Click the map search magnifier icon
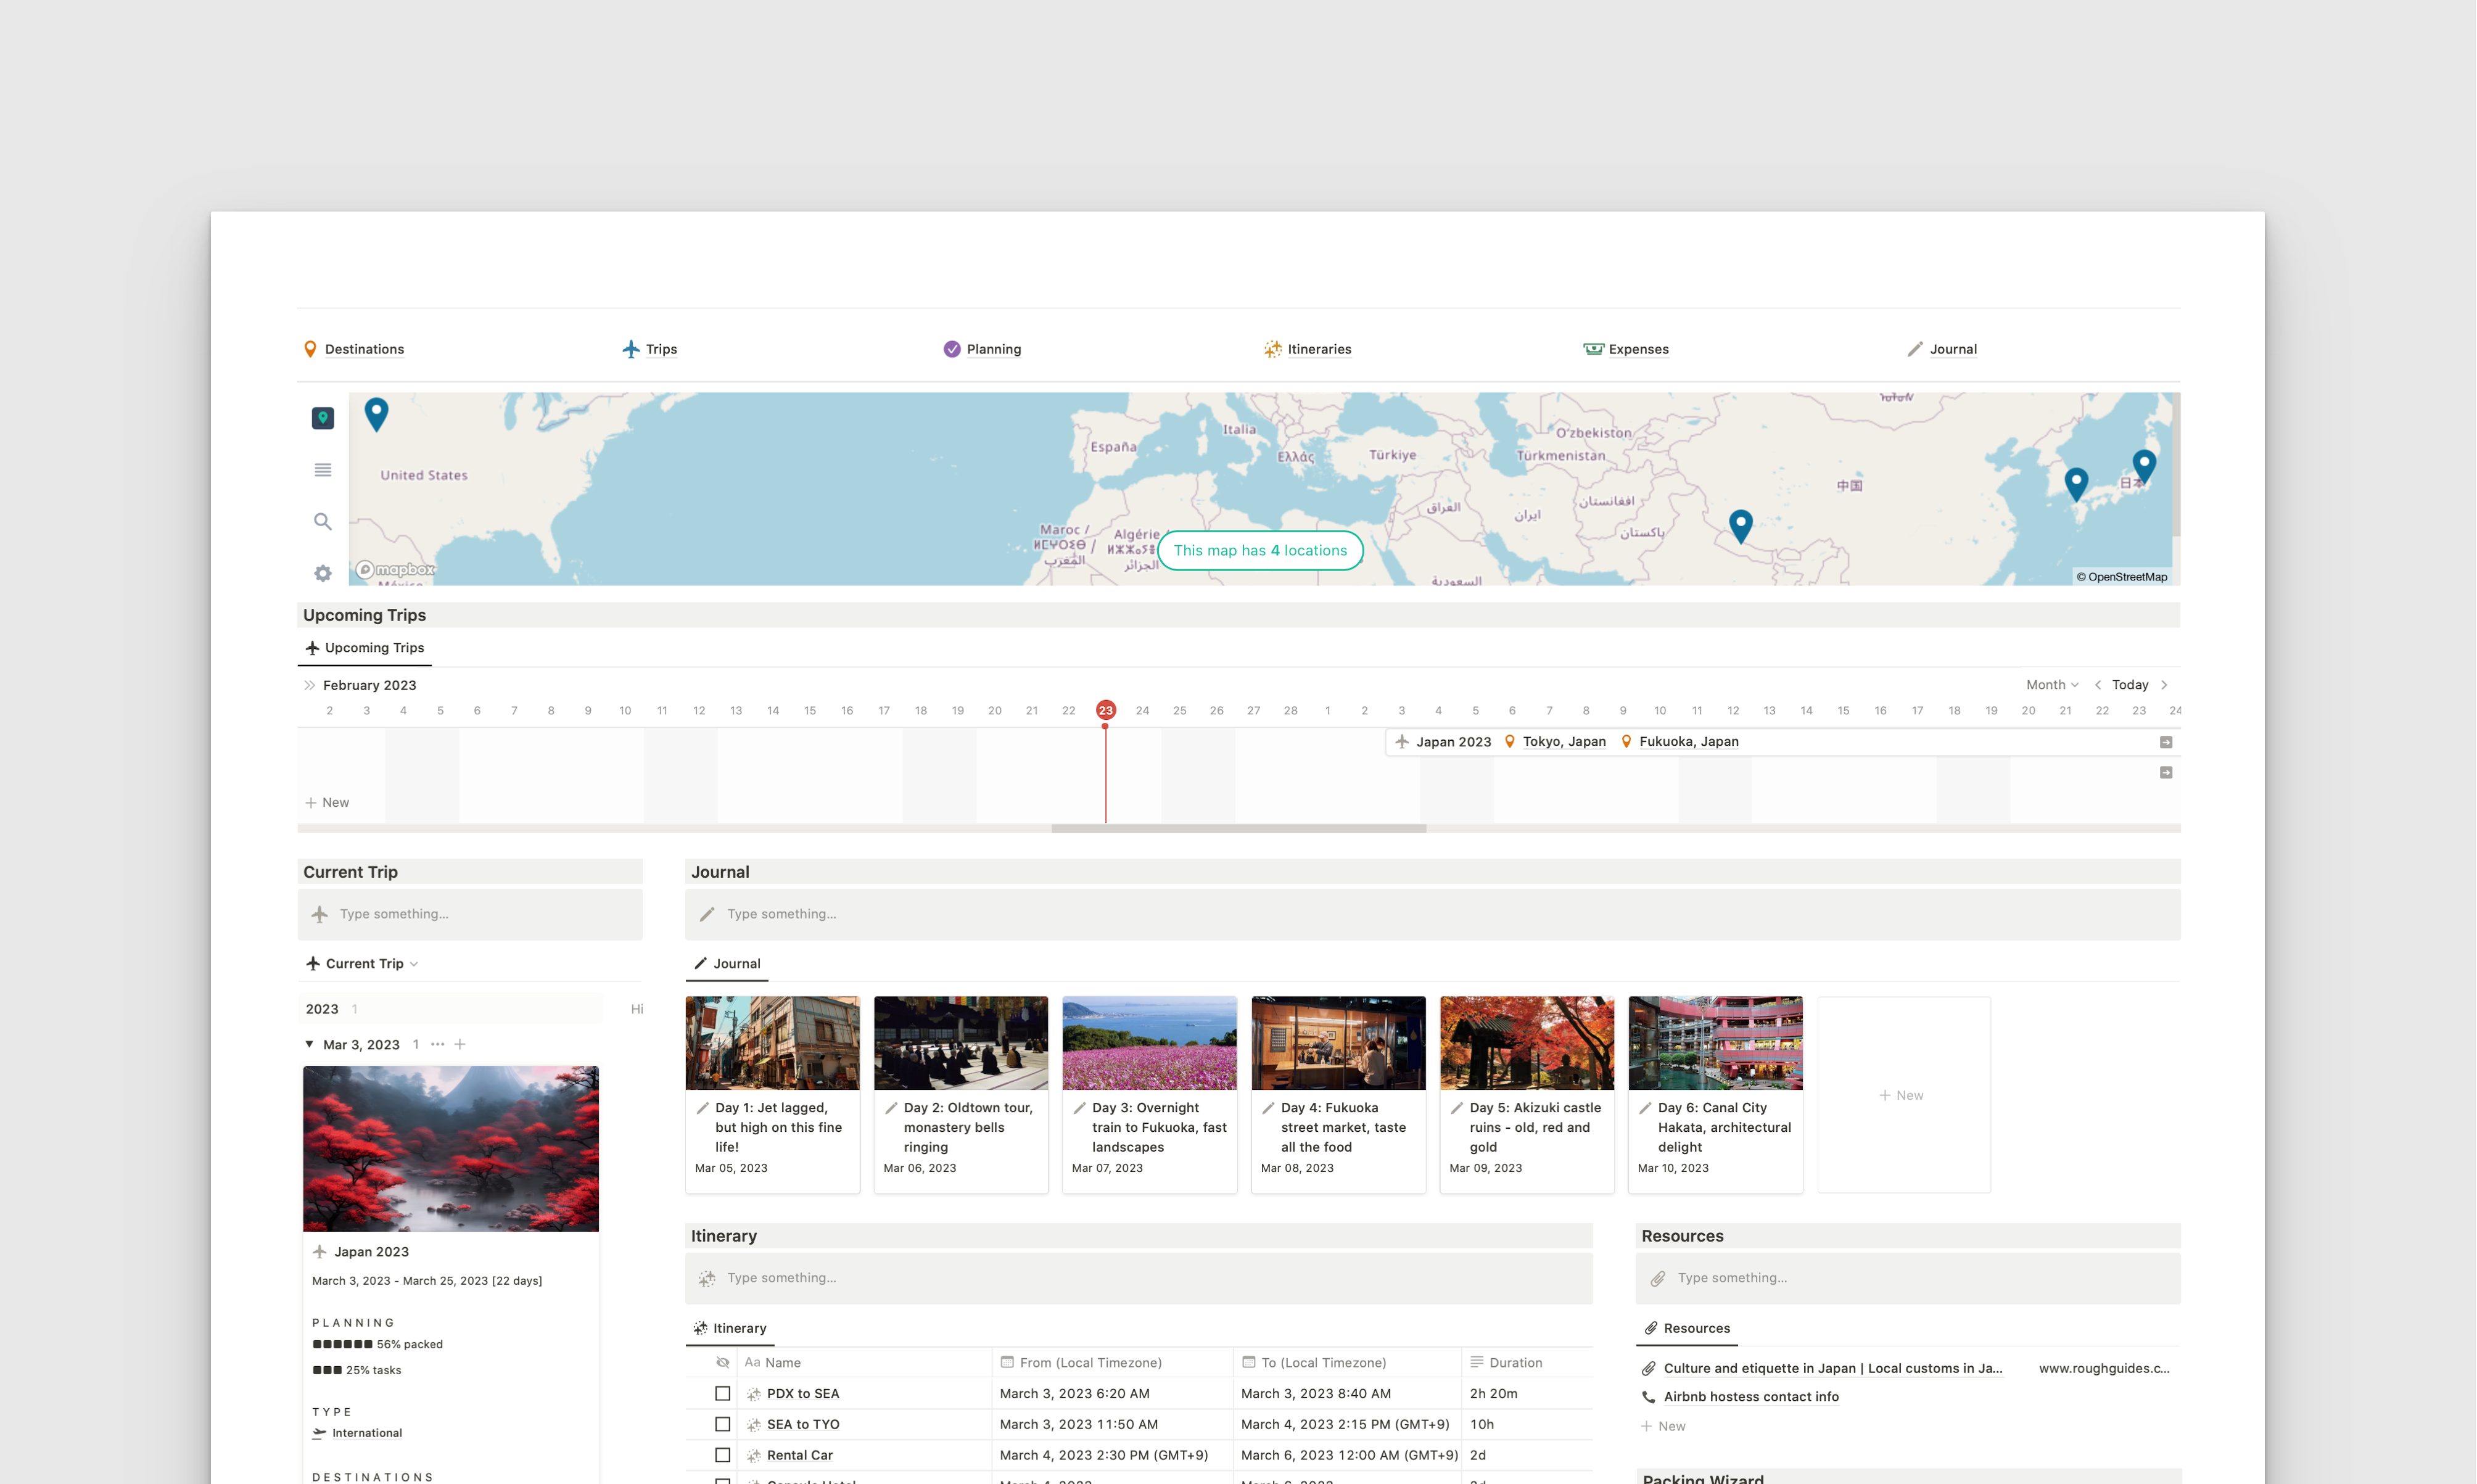 (x=322, y=521)
